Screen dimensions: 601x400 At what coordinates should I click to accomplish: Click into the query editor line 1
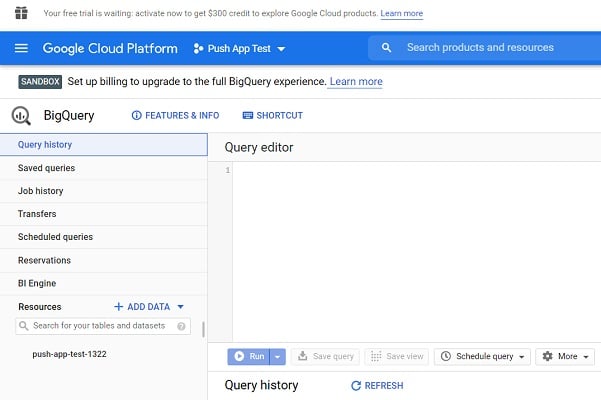(x=416, y=170)
